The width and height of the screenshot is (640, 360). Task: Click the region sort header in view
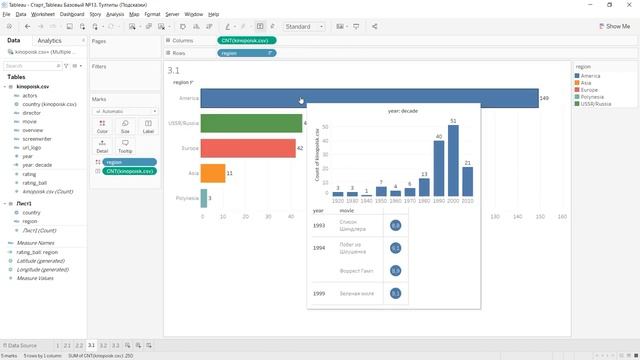[x=183, y=82]
